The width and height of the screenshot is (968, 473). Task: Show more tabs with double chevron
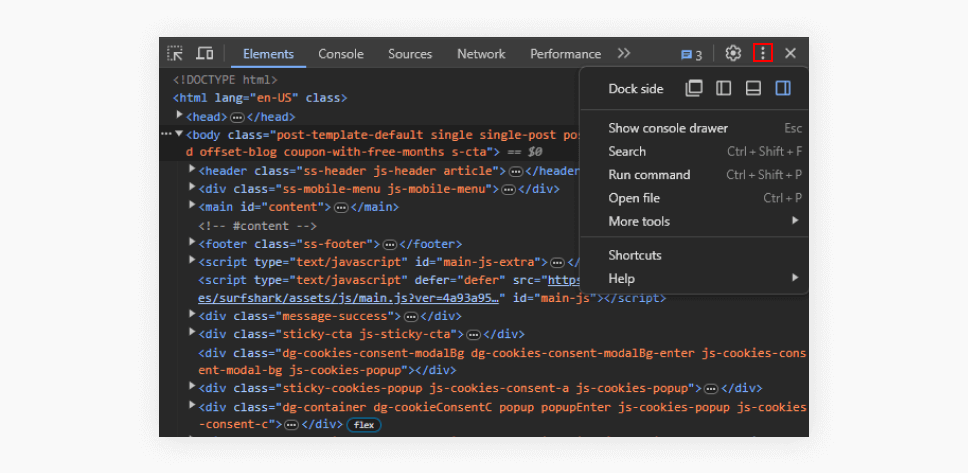(624, 54)
